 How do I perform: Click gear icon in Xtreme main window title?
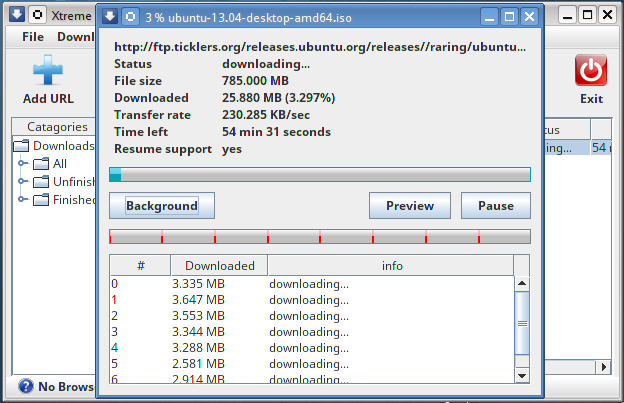pos(37,15)
